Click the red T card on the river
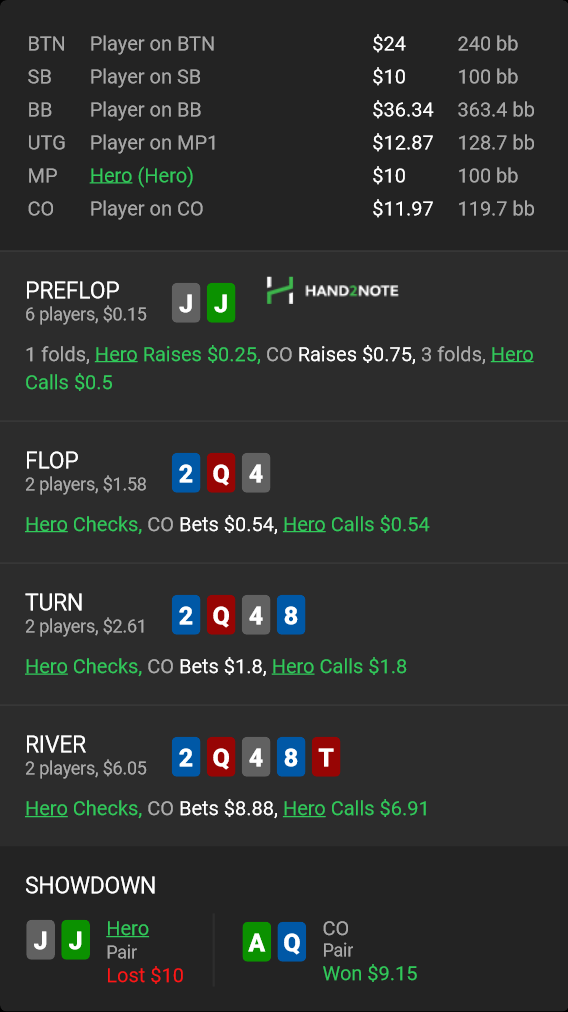This screenshot has height=1012, width=568. [325, 757]
